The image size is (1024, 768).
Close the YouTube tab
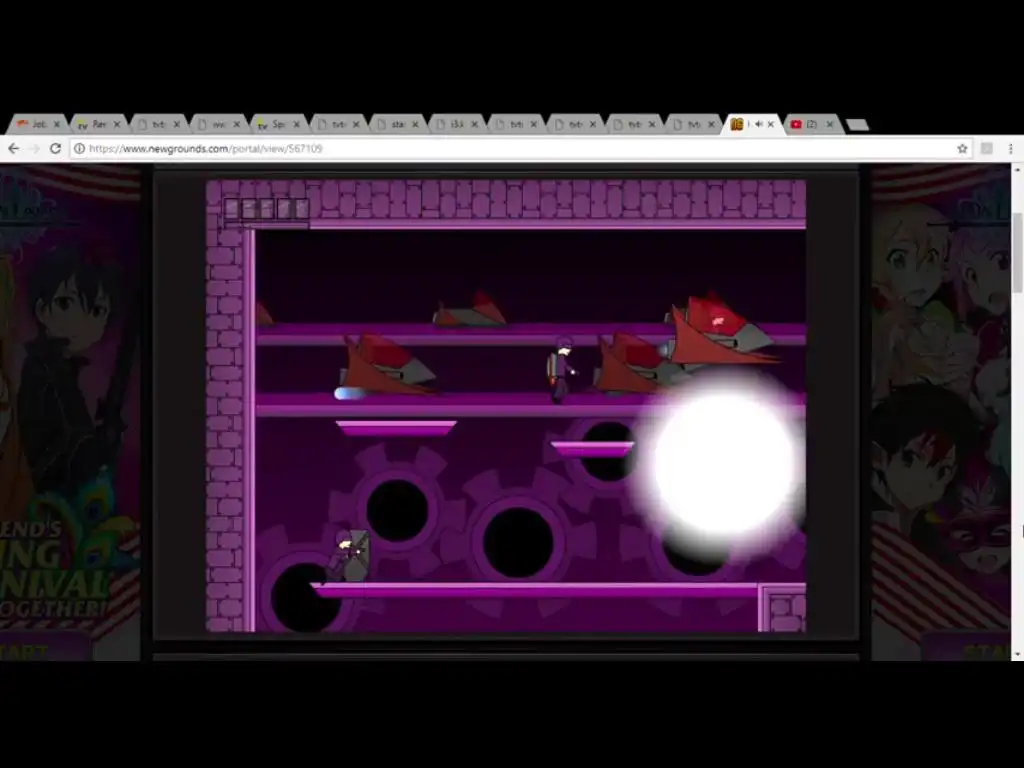coord(830,124)
